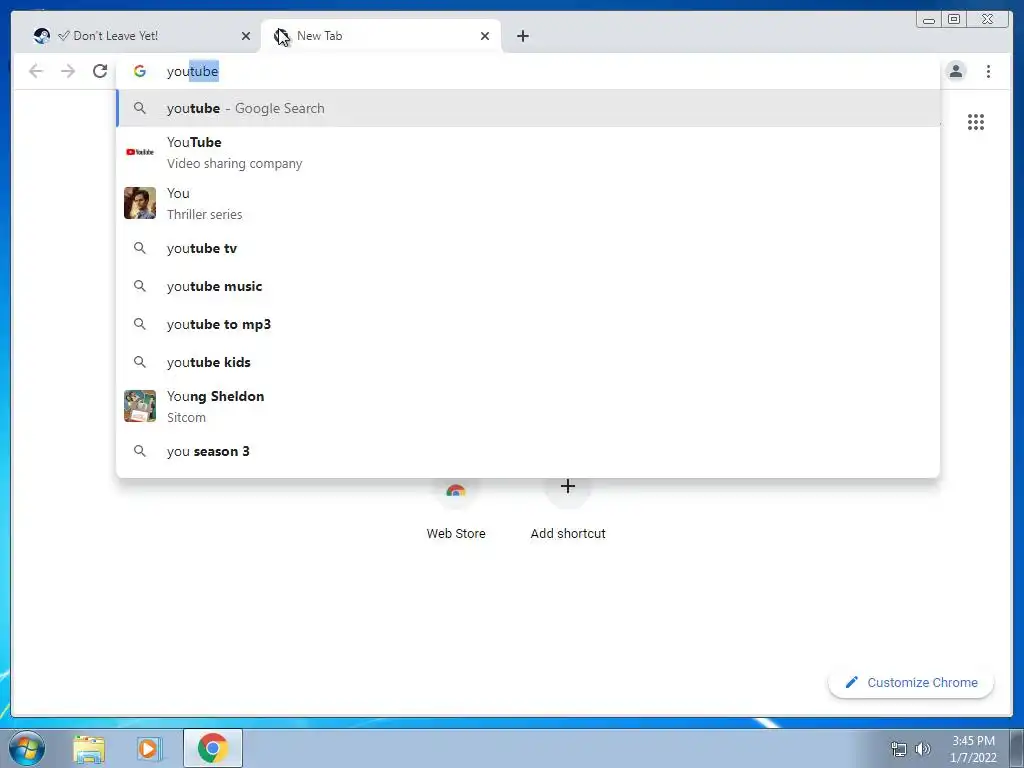Pick the 'youtube music' suggestion

528,286
